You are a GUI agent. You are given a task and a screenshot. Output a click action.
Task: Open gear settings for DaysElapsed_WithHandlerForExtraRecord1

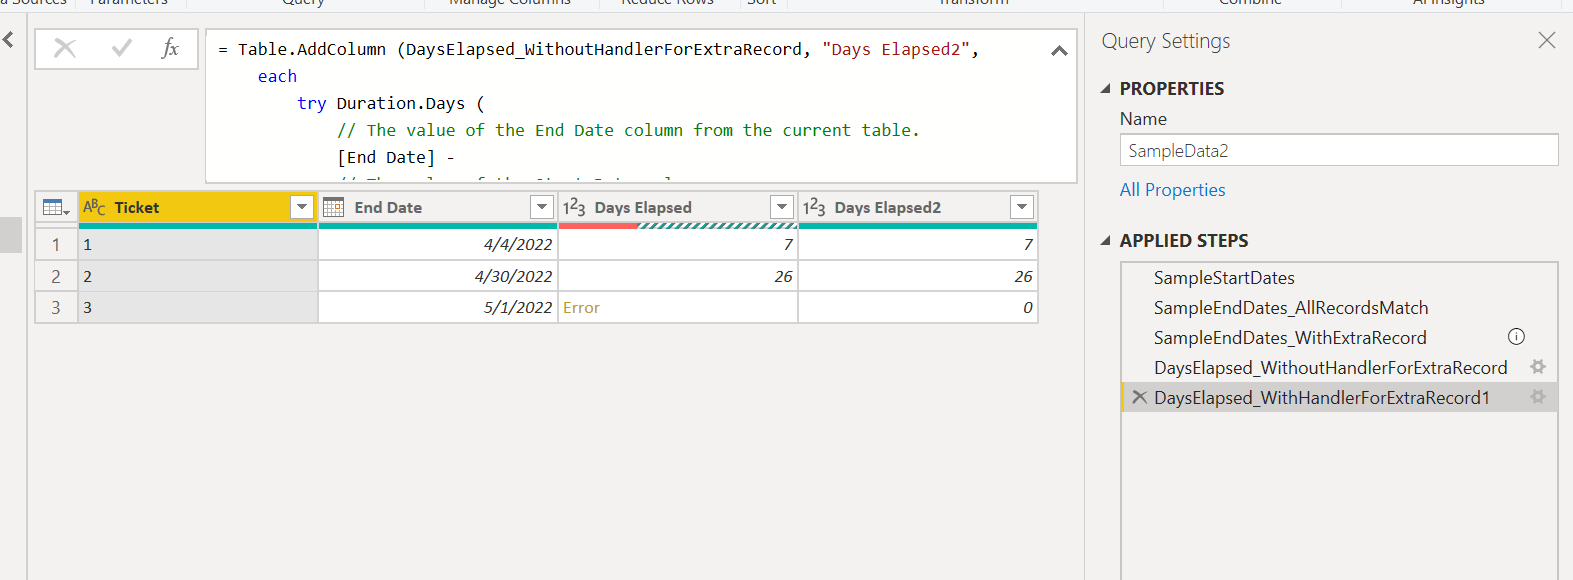pos(1538,397)
